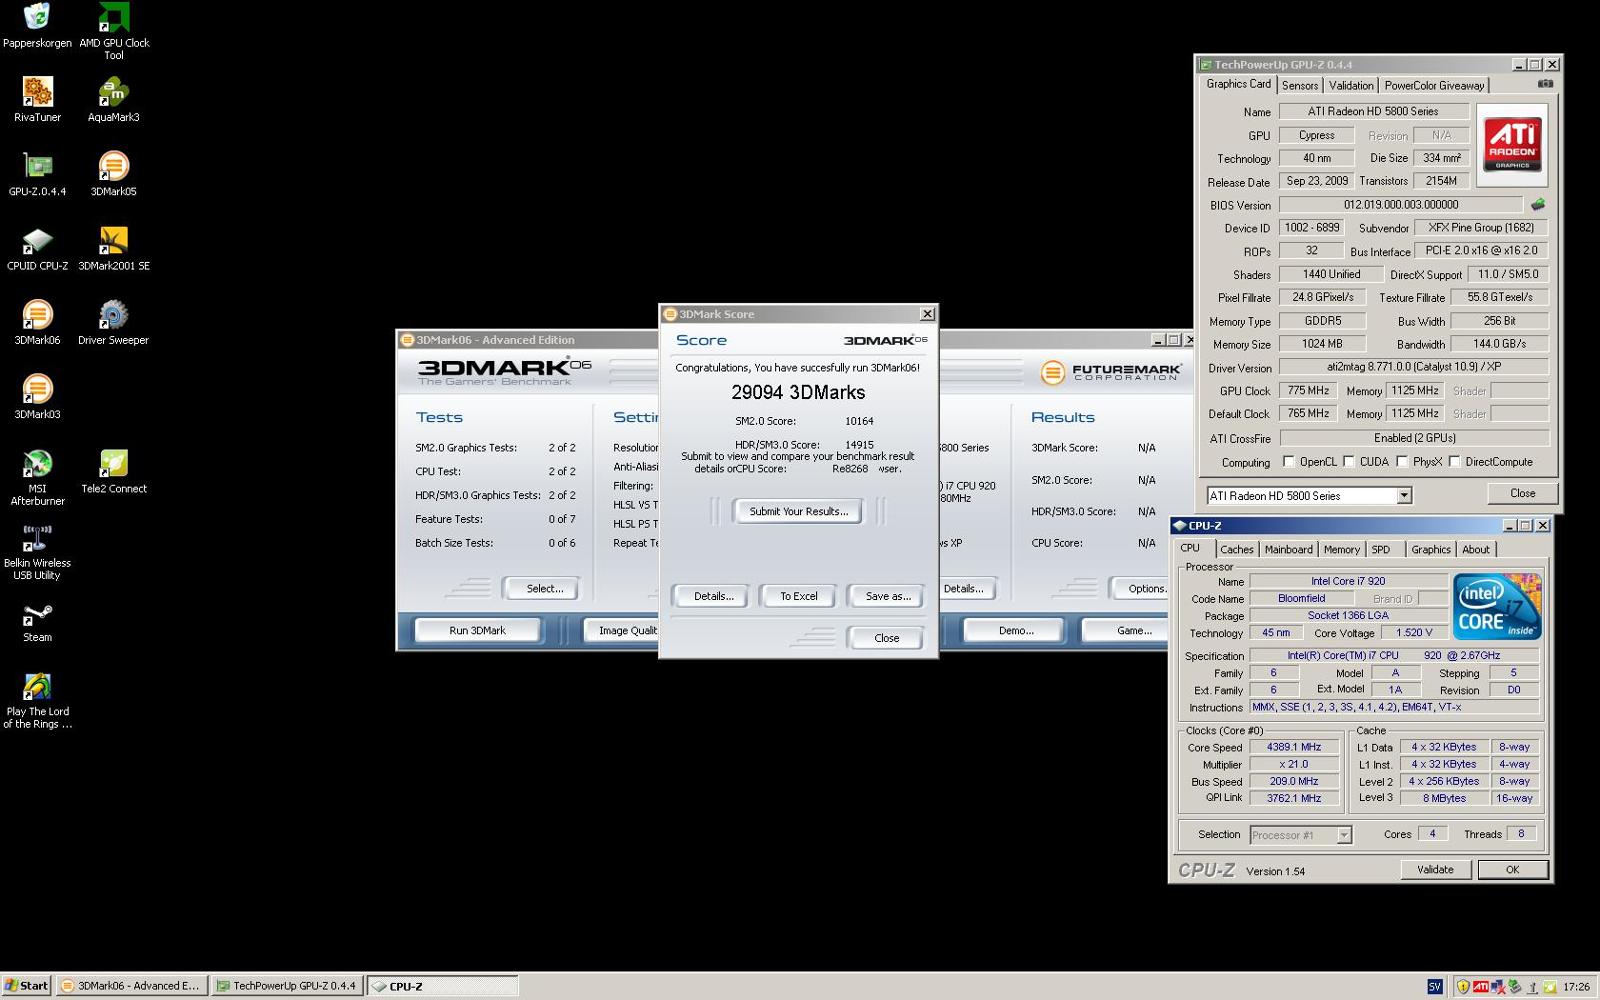Launch 3DMark03 desktop shortcut
This screenshot has width=1600, height=1000.
[x=37, y=397]
